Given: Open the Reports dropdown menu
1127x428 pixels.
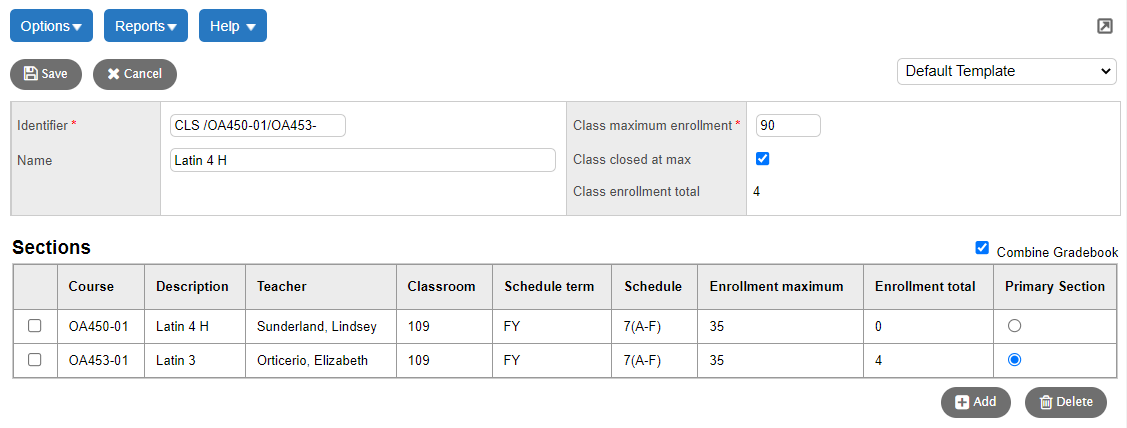Looking at the screenshot, I should 146,26.
